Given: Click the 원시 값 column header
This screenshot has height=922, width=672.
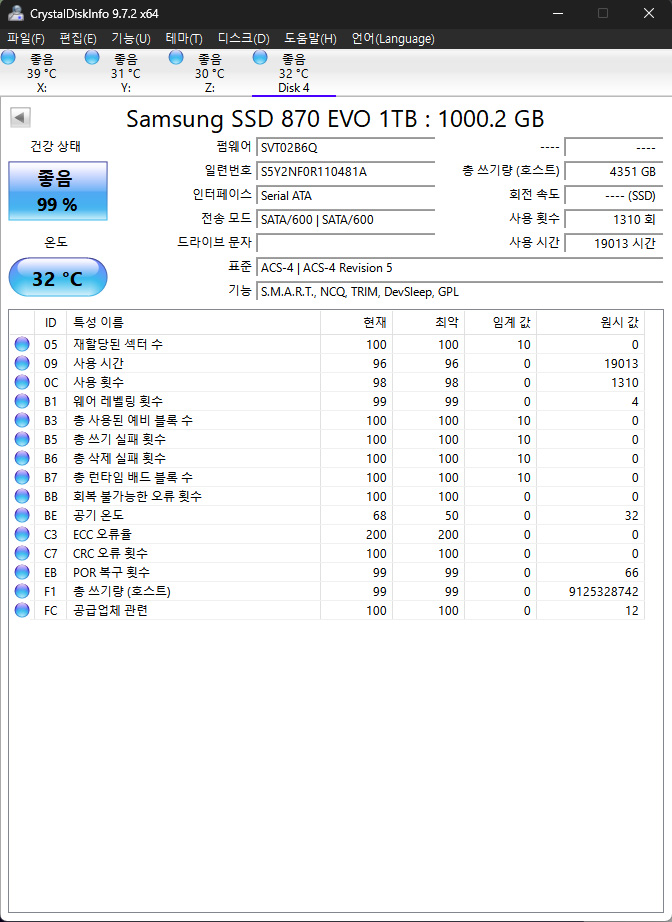Looking at the screenshot, I should [590, 322].
